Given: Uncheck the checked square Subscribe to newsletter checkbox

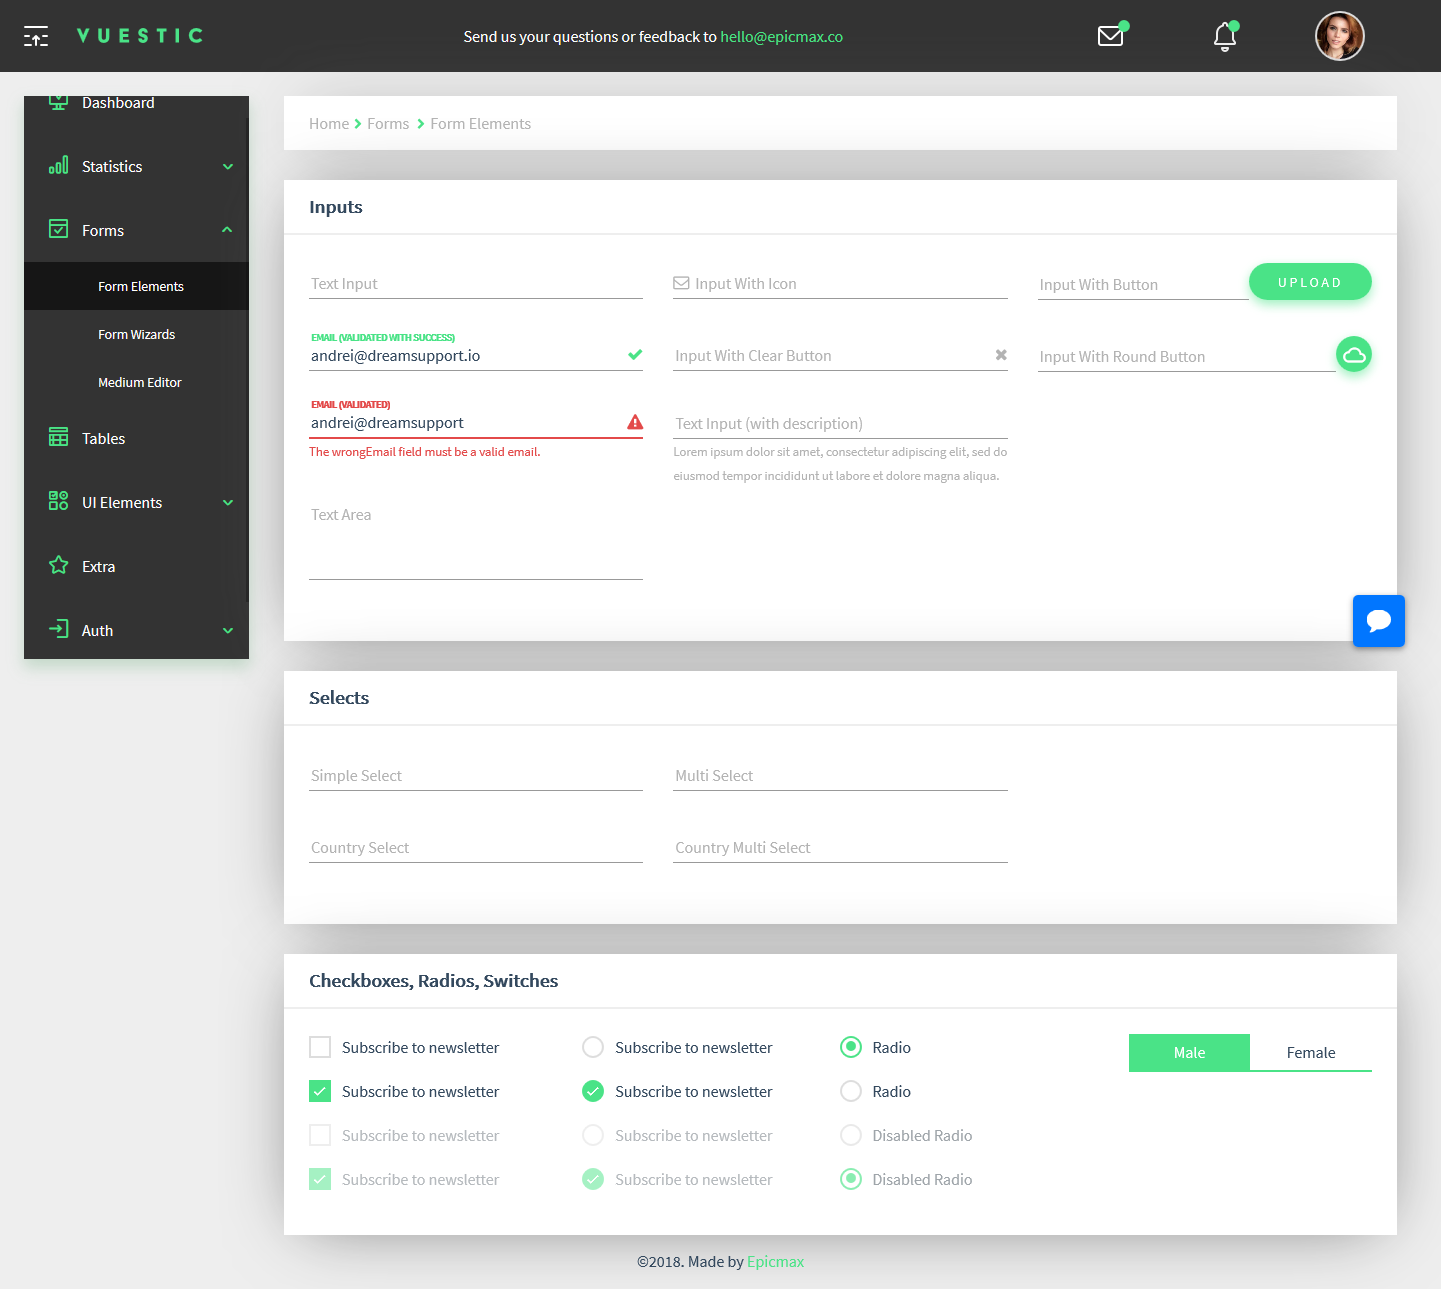Looking at the screenshot, I should tap(320, 1091).
